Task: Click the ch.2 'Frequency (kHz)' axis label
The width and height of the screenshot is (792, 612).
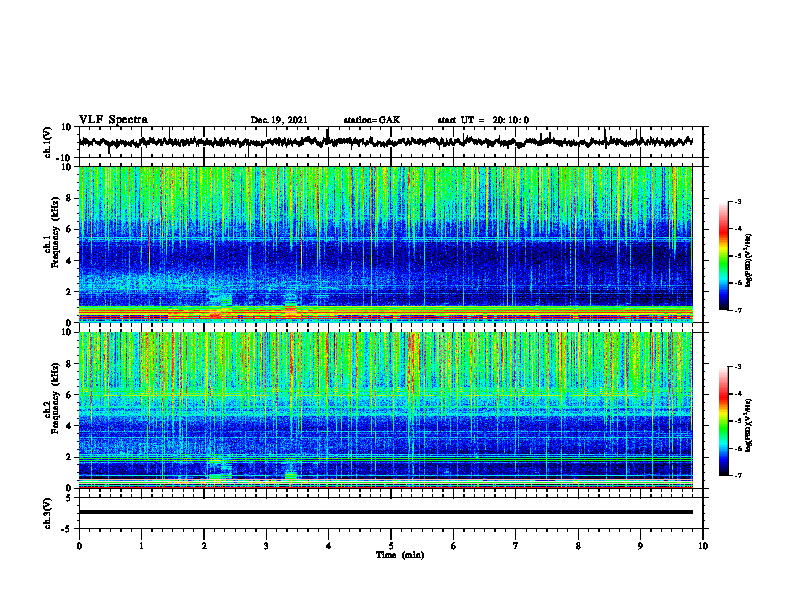Action: click(x=55, y=398)
